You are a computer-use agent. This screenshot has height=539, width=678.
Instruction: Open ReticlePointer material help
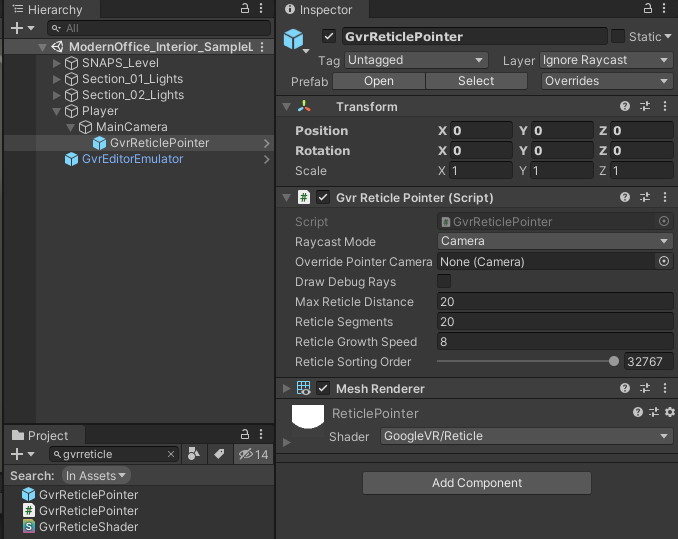coord(638,412)
